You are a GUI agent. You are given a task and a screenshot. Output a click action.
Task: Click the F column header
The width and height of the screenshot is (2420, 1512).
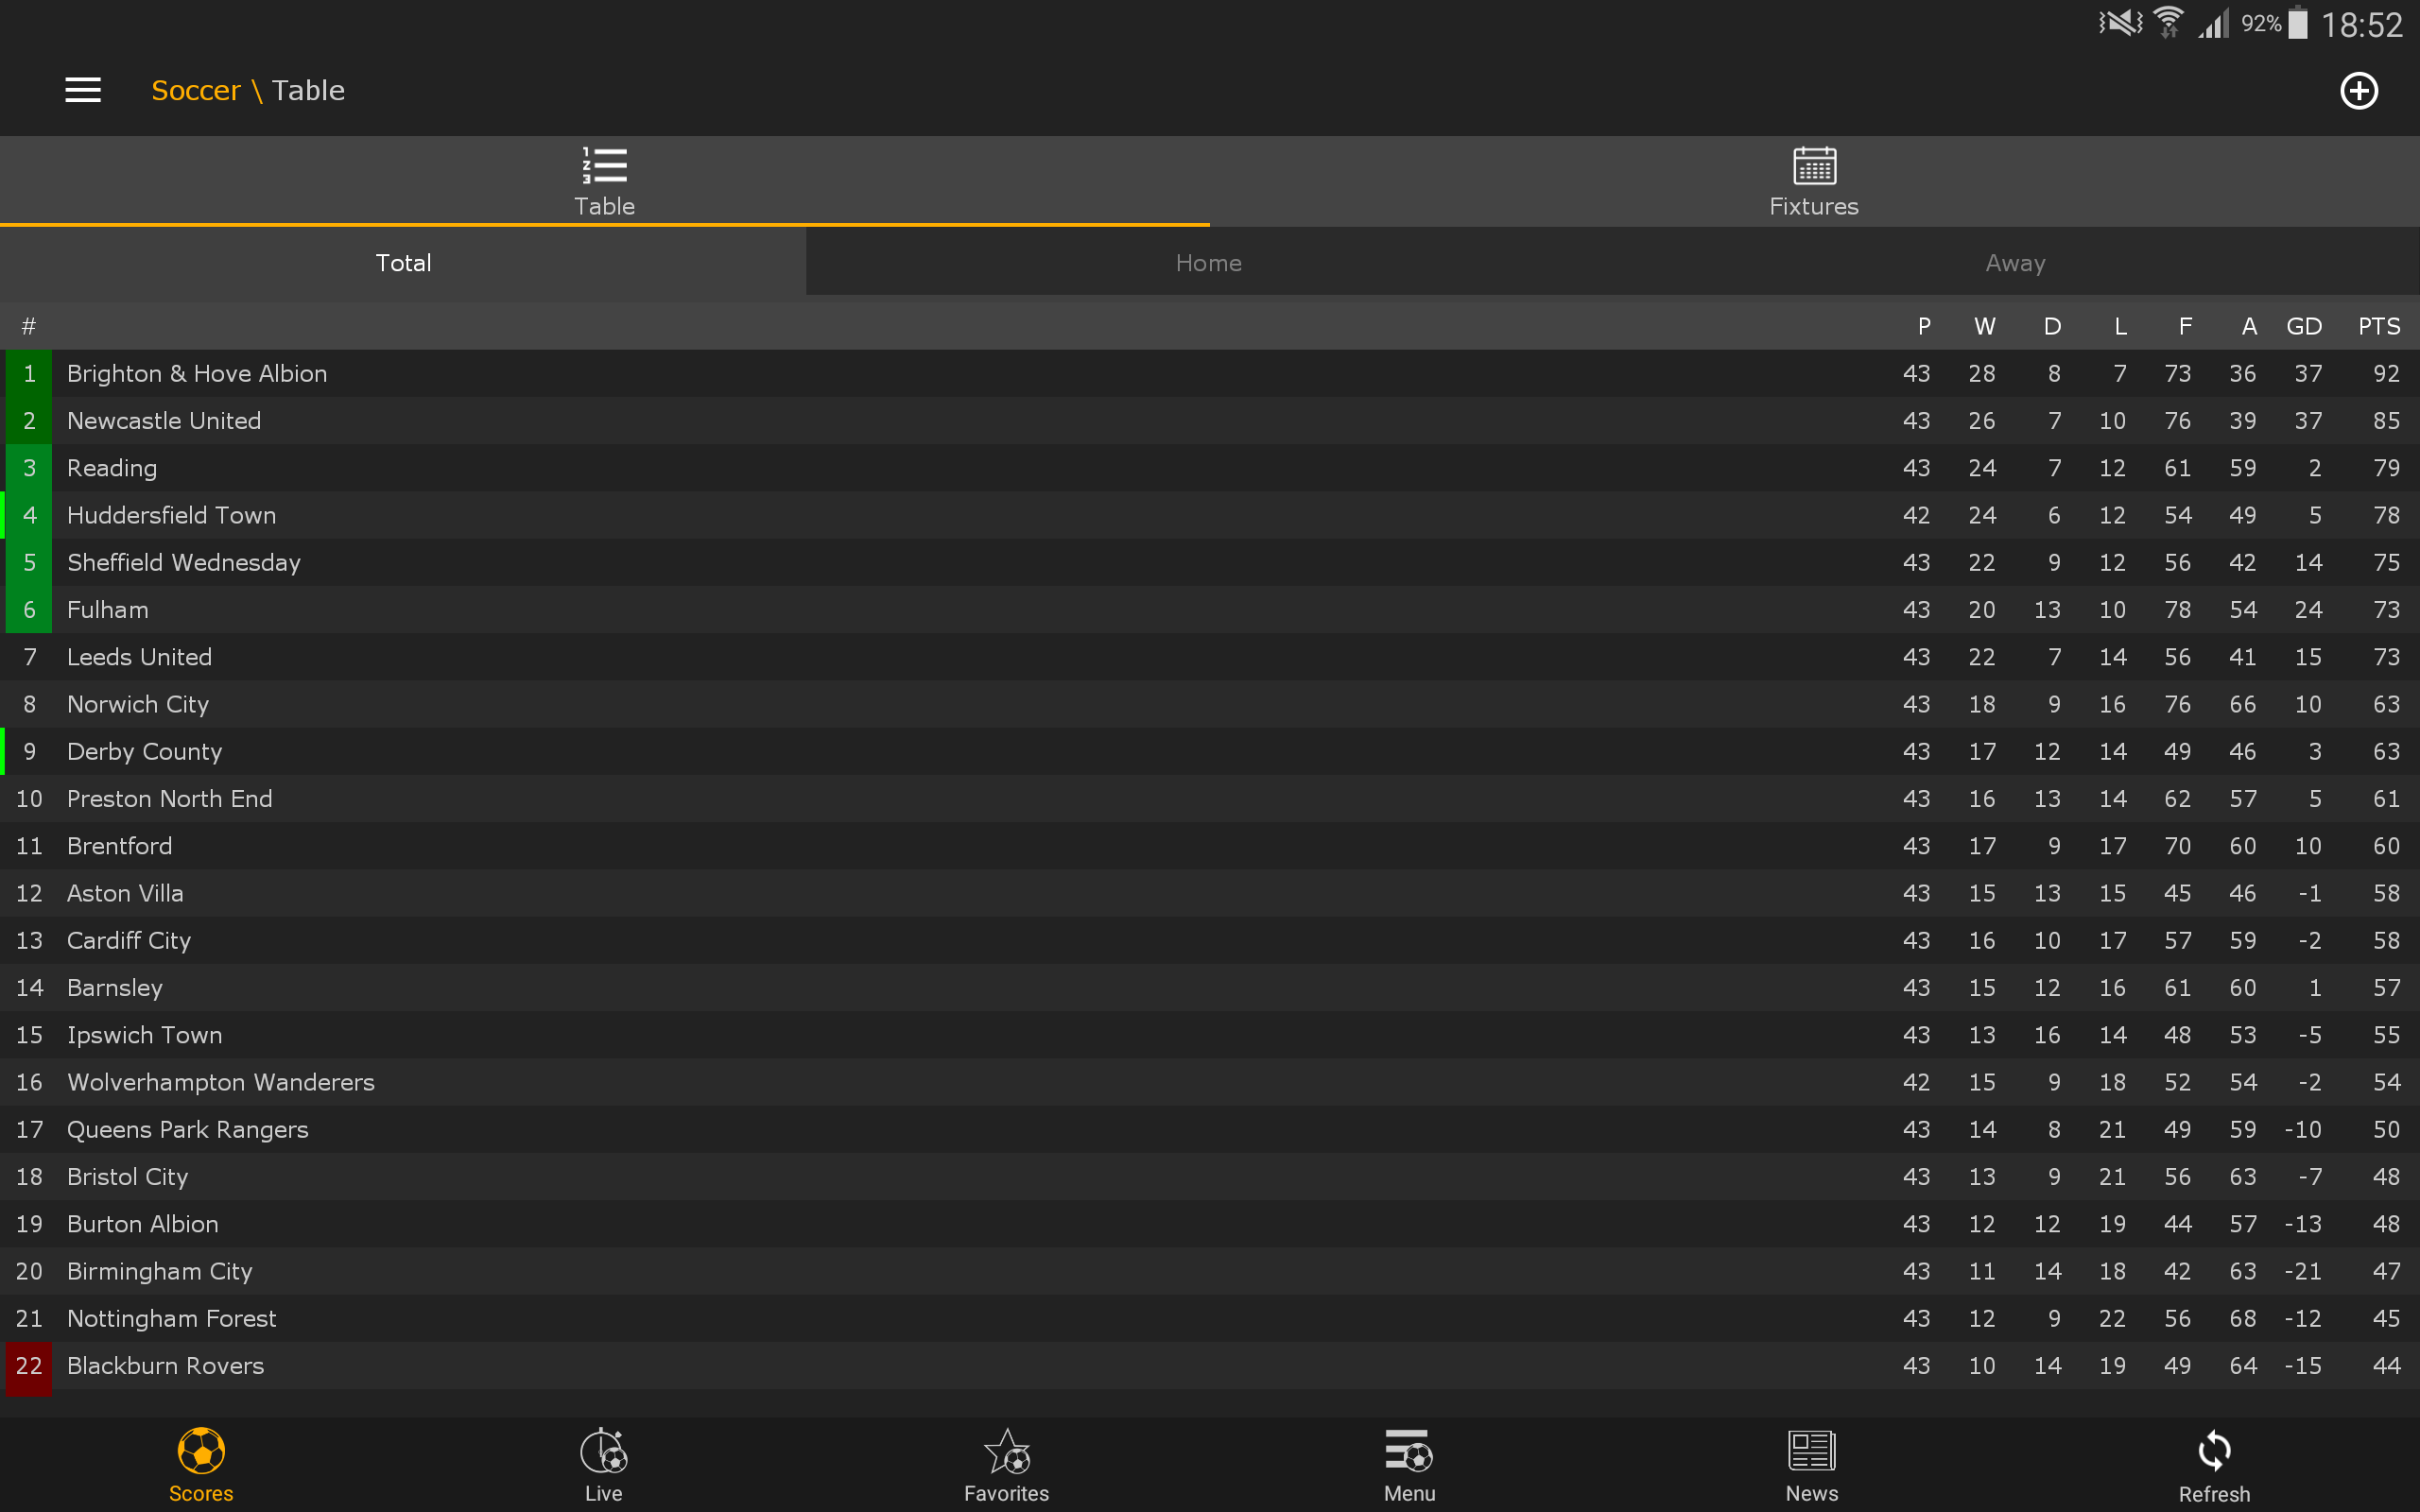click(x=2185, y=326)
